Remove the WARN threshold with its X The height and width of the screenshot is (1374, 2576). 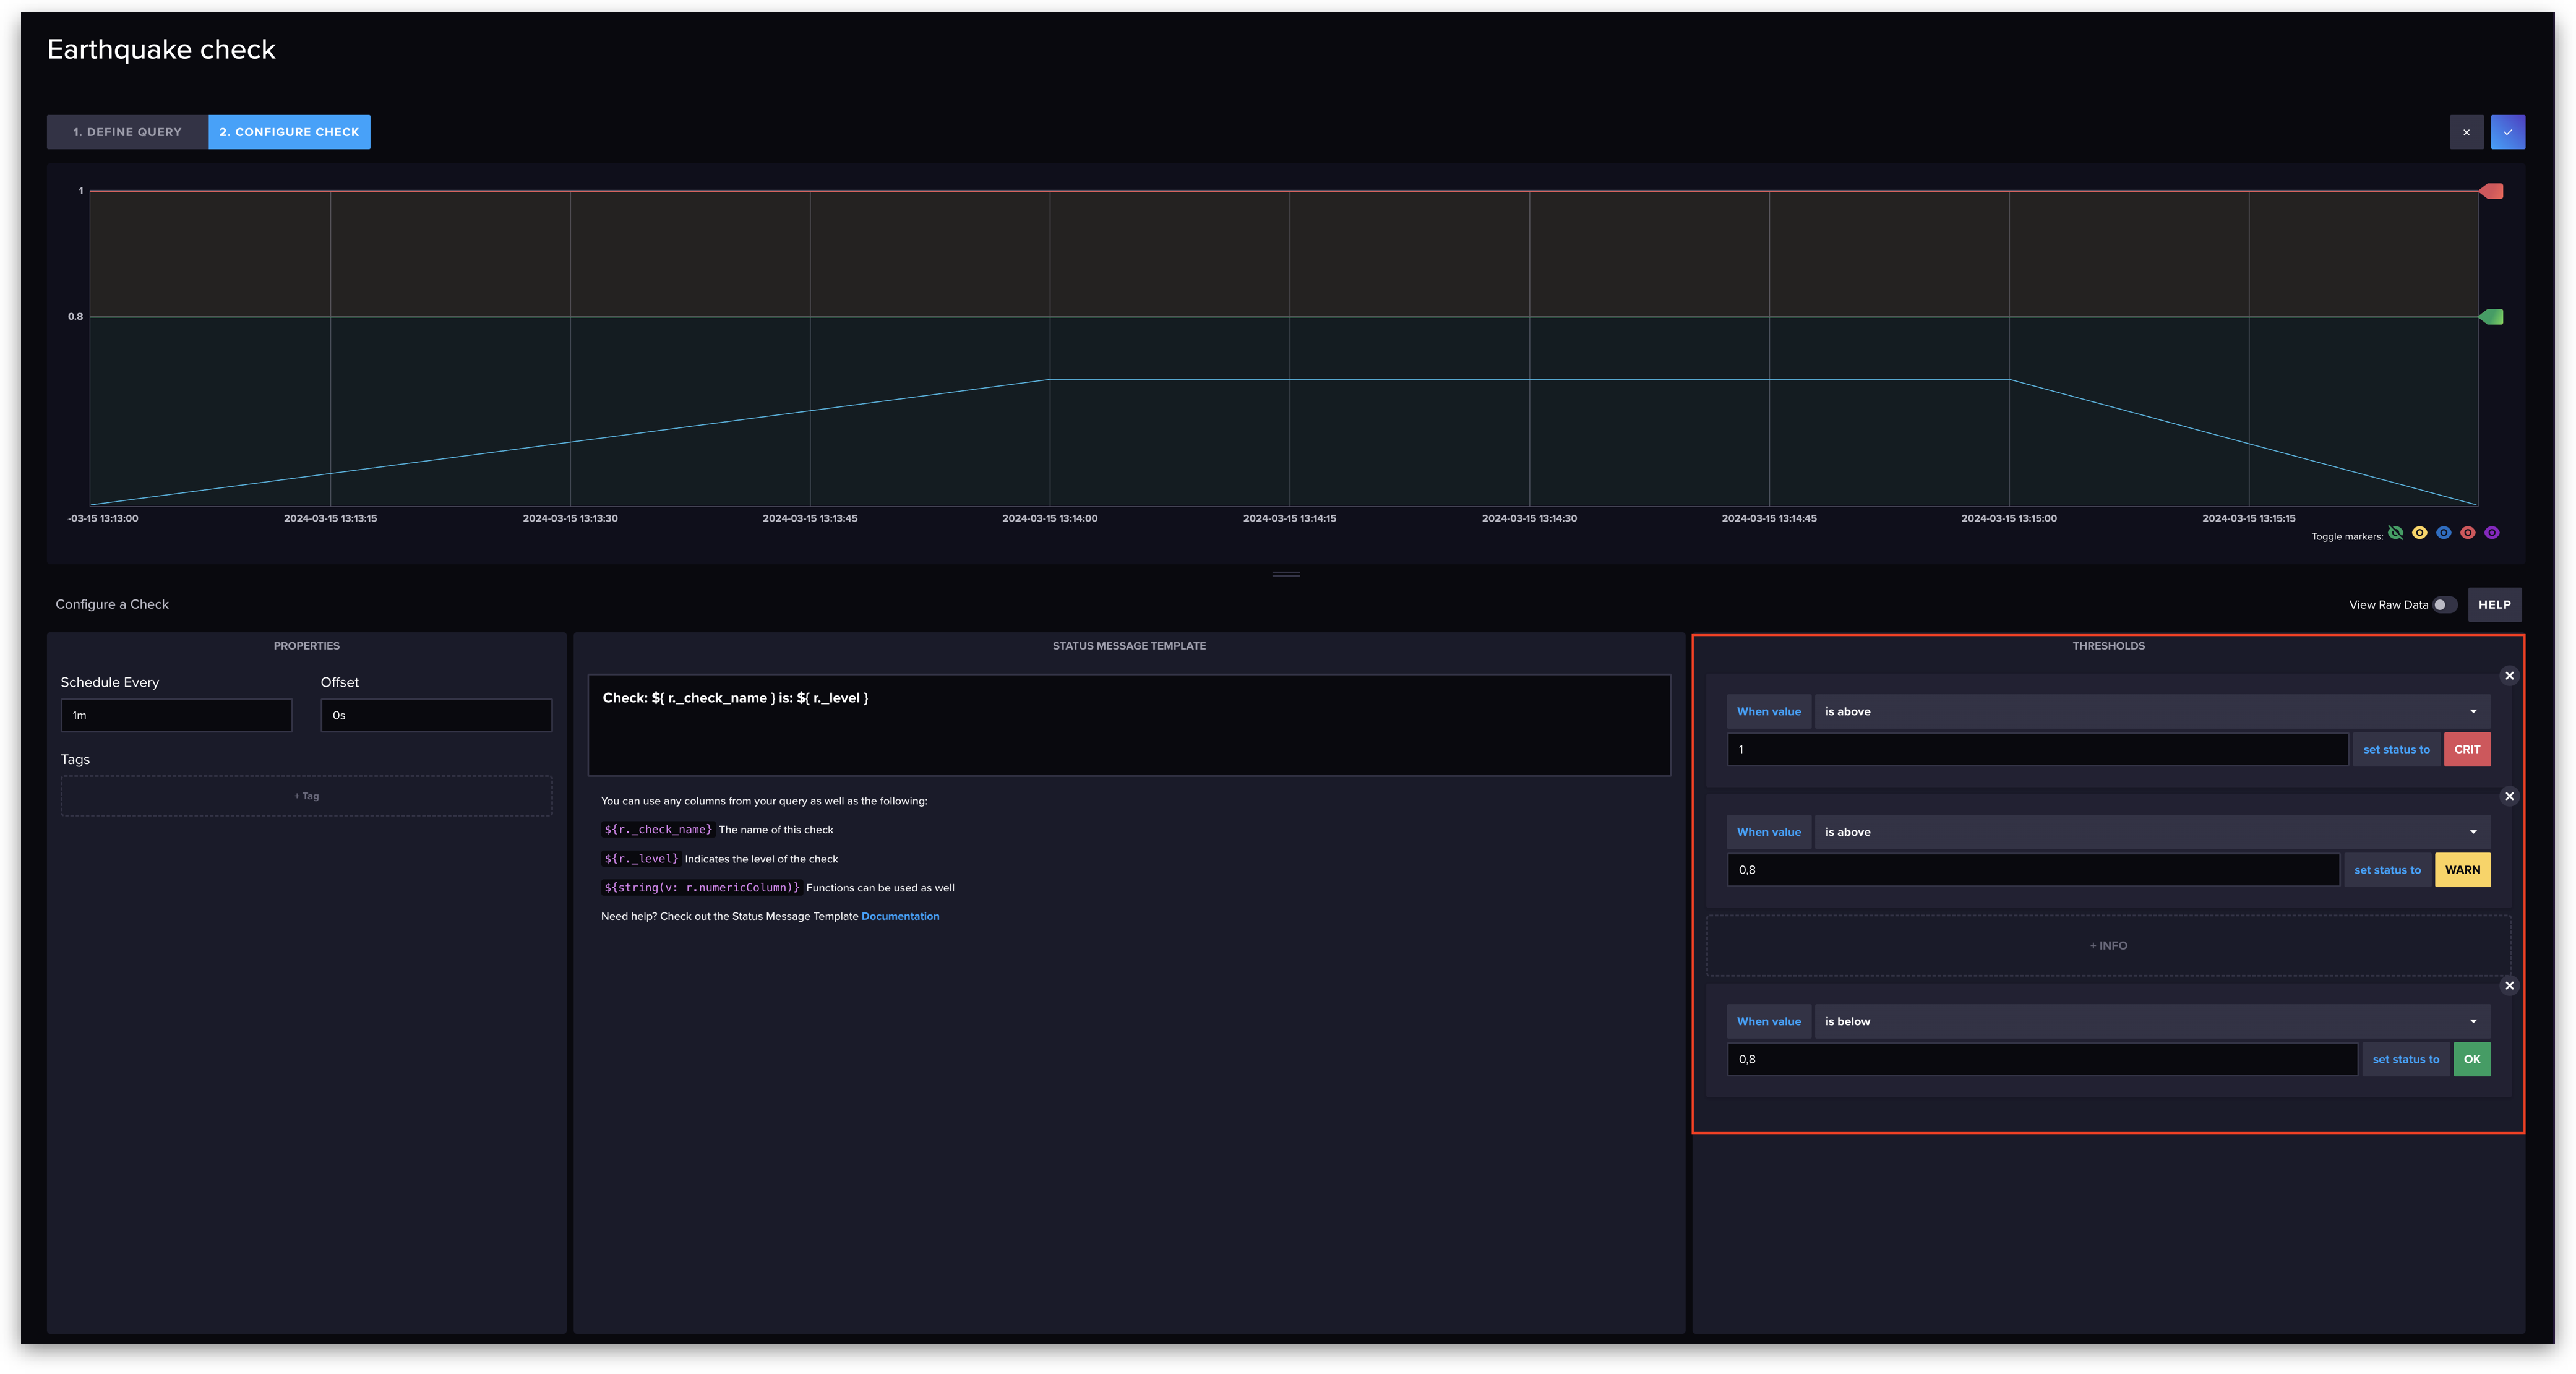coord(2509,797)
